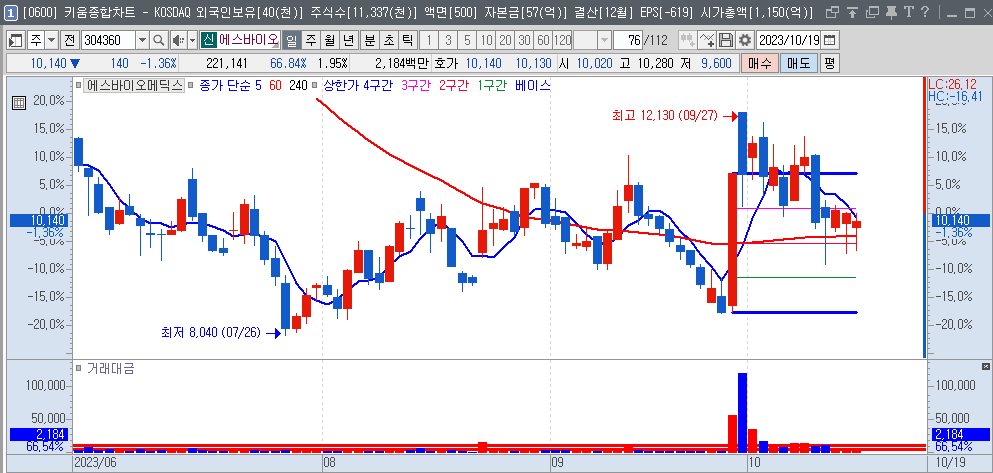Select daily 일 period button
The height and width of the screenshot is (473, 993).
coord(291,41)
